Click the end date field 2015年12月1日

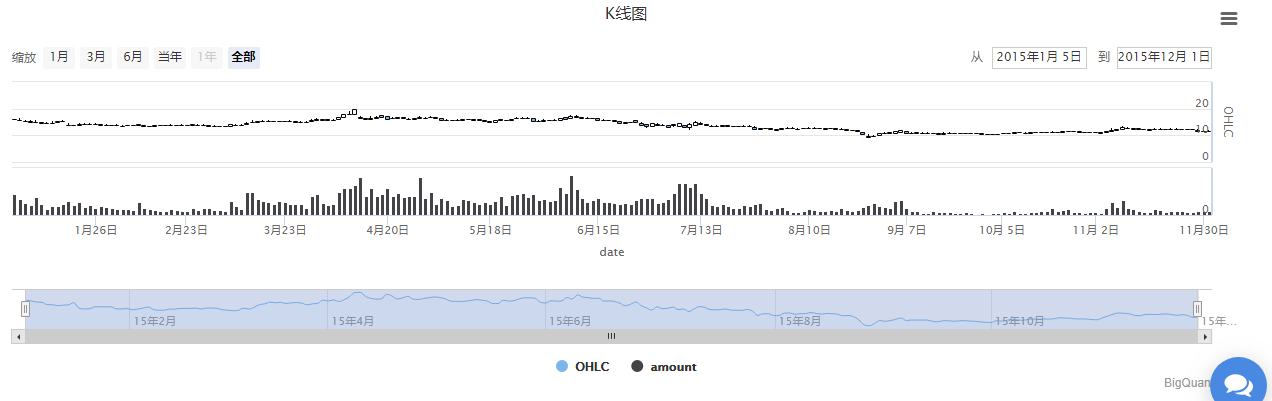(x=1164, y=57)
